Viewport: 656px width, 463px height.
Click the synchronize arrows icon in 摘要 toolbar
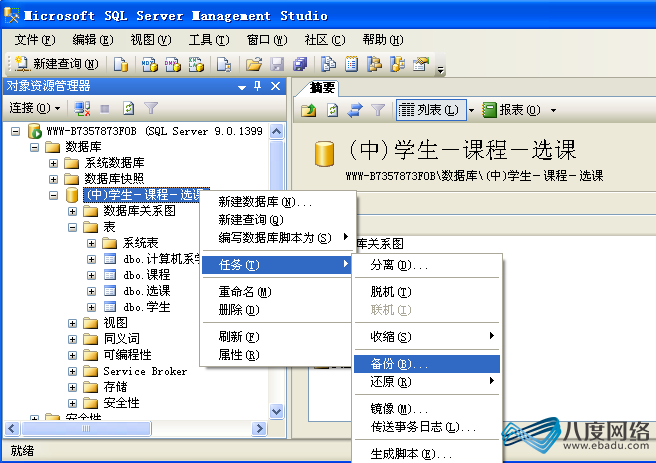click(x=355, y=110)
